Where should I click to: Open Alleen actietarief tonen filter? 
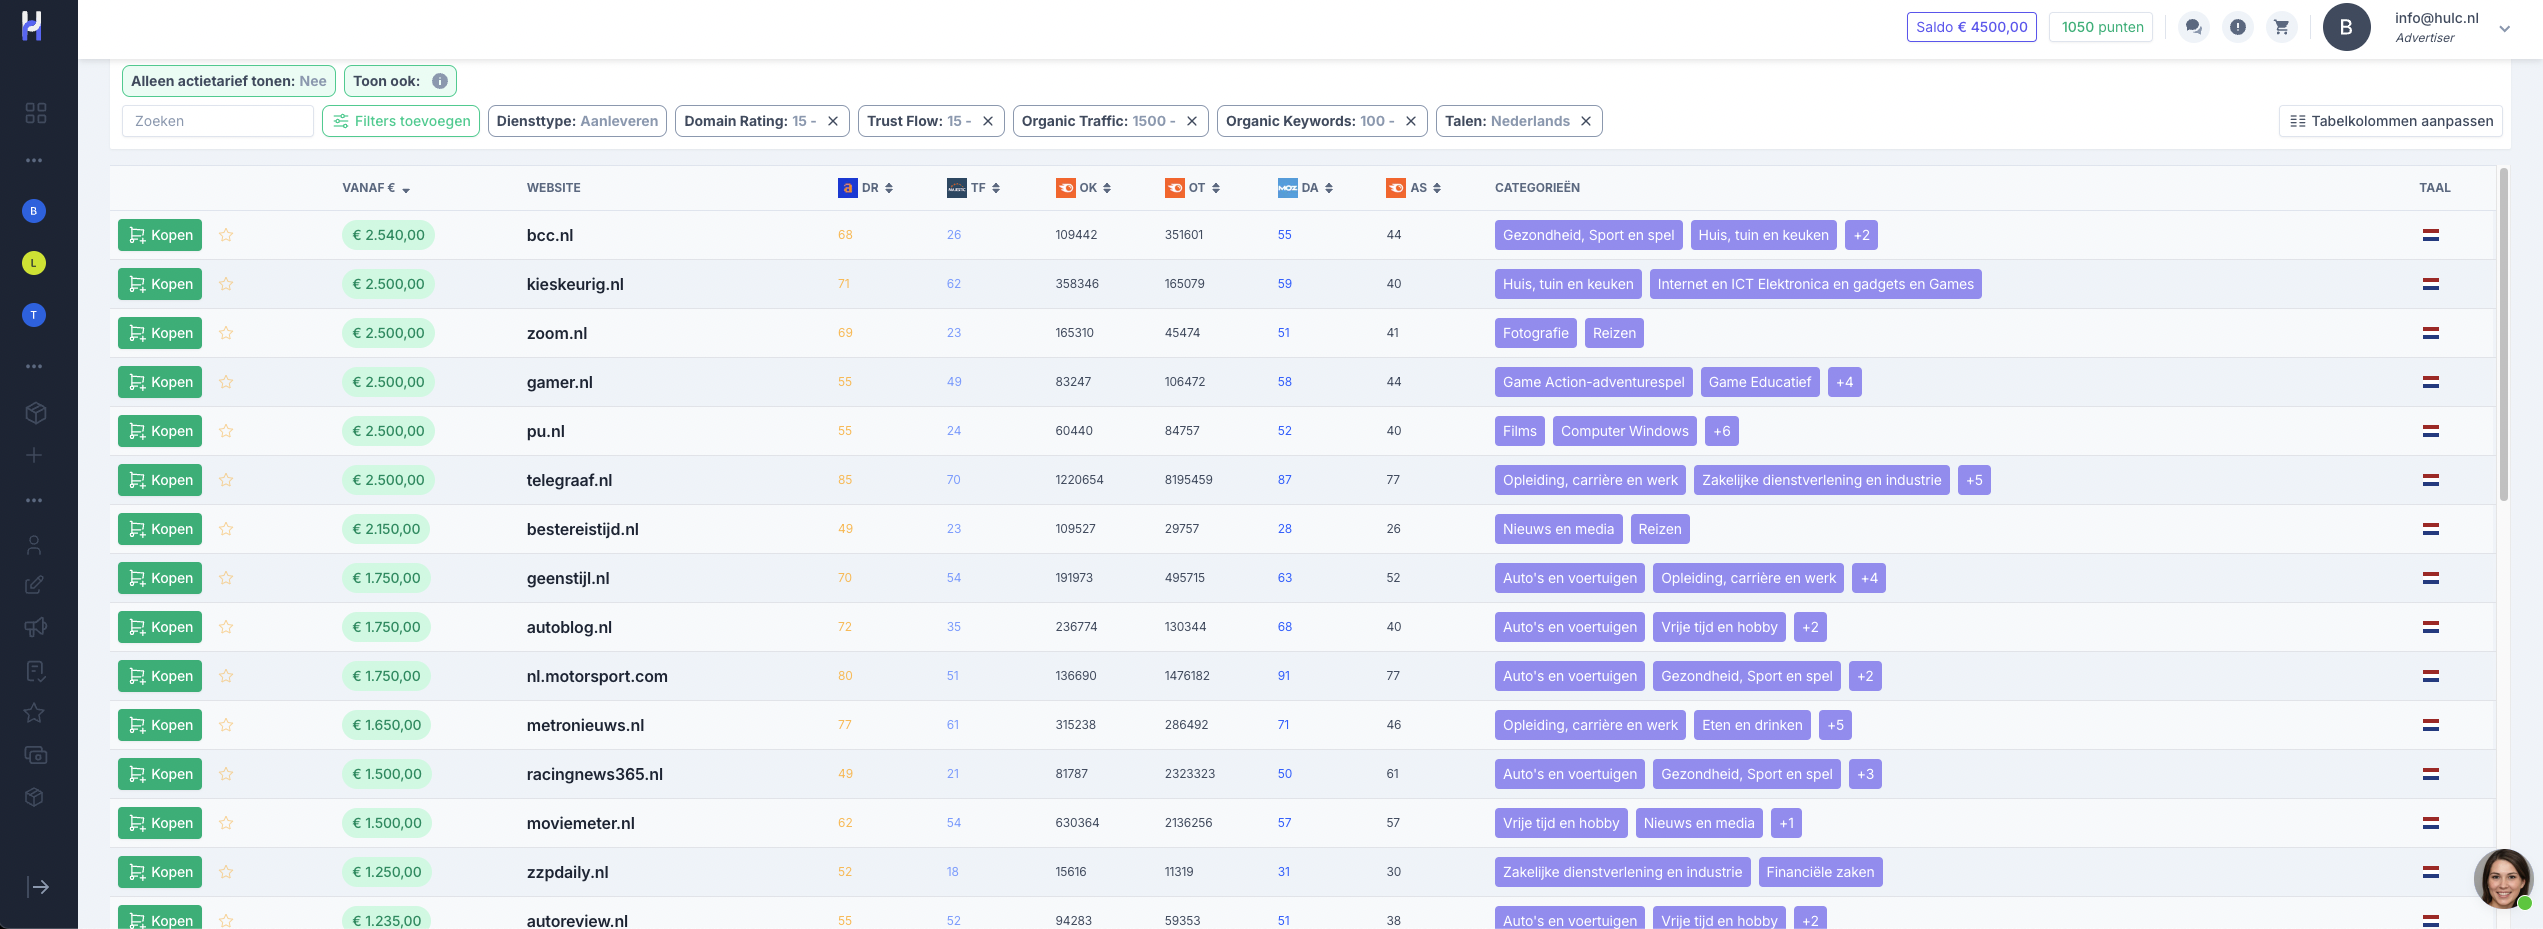[229, 81]
